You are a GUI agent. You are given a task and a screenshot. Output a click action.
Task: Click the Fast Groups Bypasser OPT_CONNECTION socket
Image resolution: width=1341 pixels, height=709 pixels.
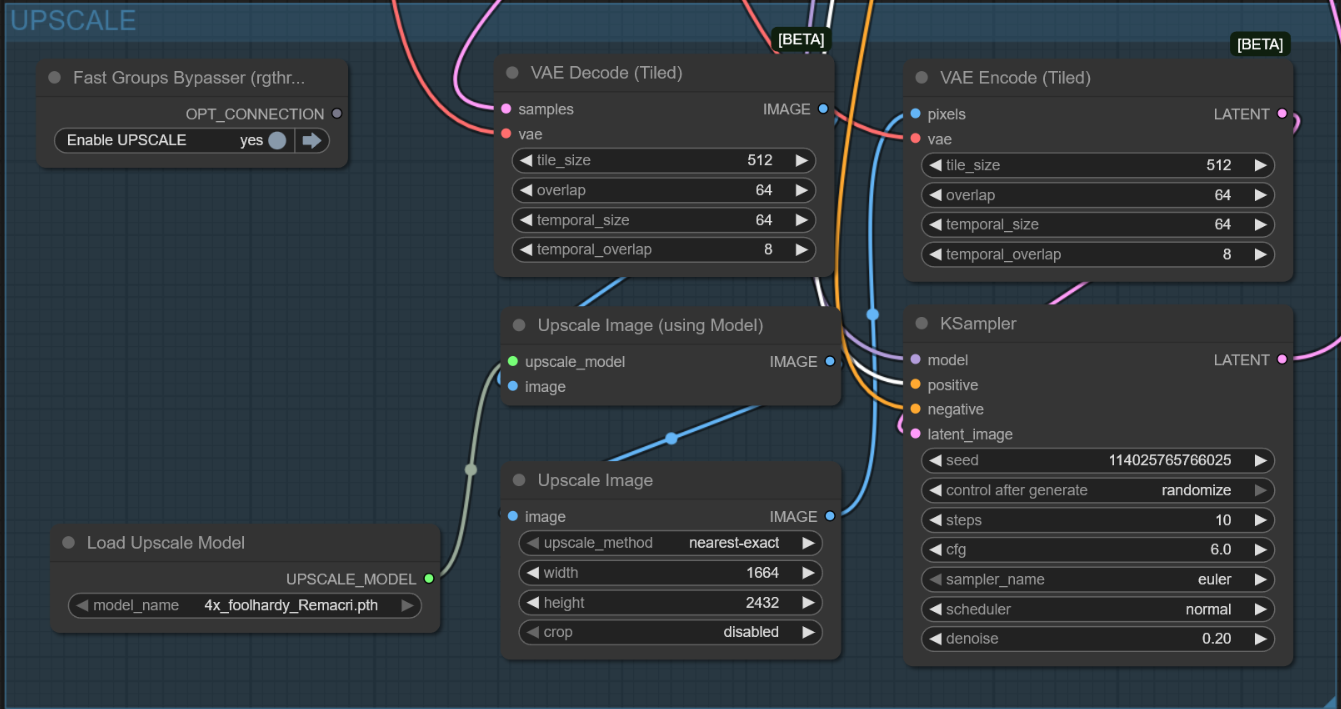(x=337, y=114)
